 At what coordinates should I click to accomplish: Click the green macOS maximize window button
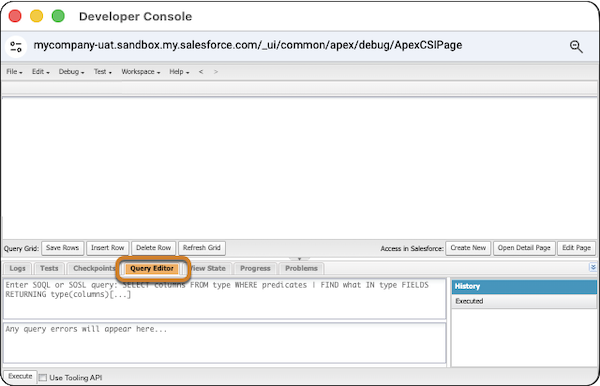click(x=58, y=16)
